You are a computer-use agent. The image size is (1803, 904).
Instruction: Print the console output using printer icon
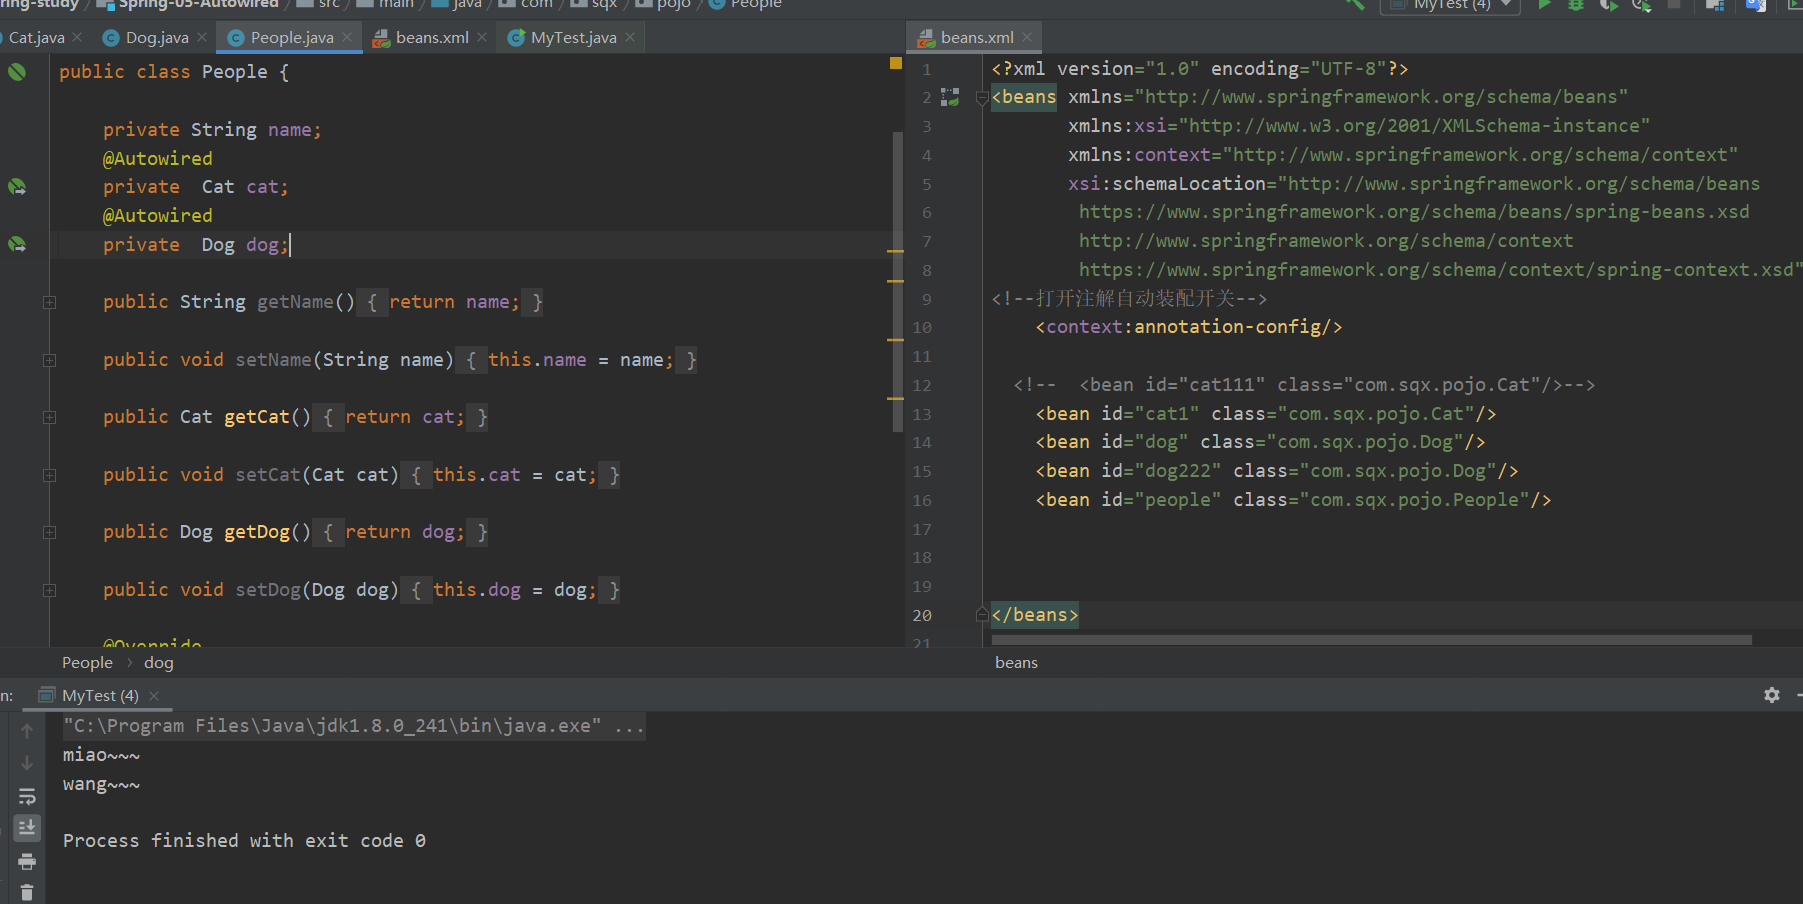click(x=27, y=861)
